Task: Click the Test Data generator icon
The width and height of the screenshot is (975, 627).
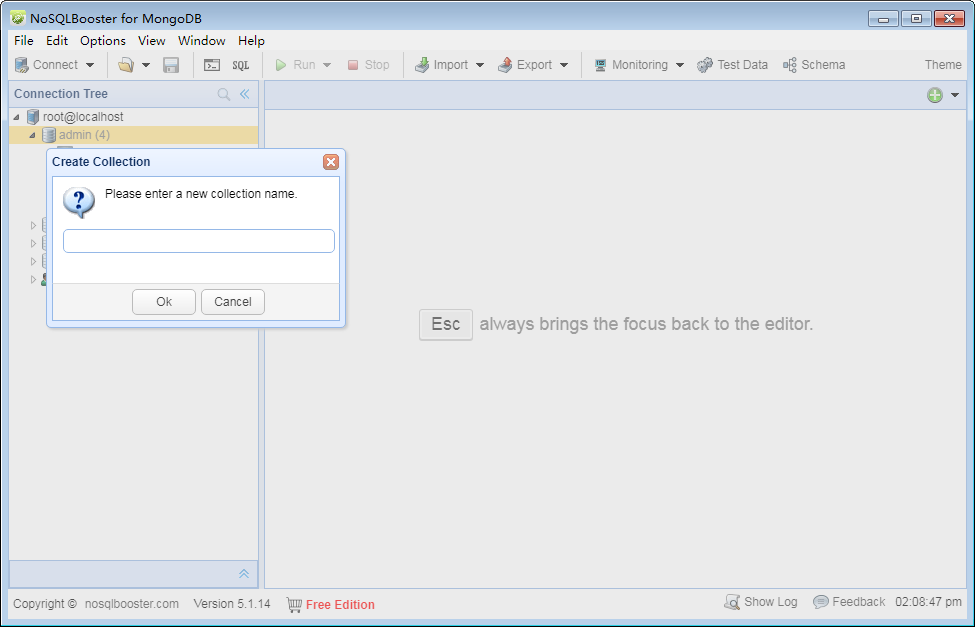Action: pyautogui.click(x=733, y=64)
